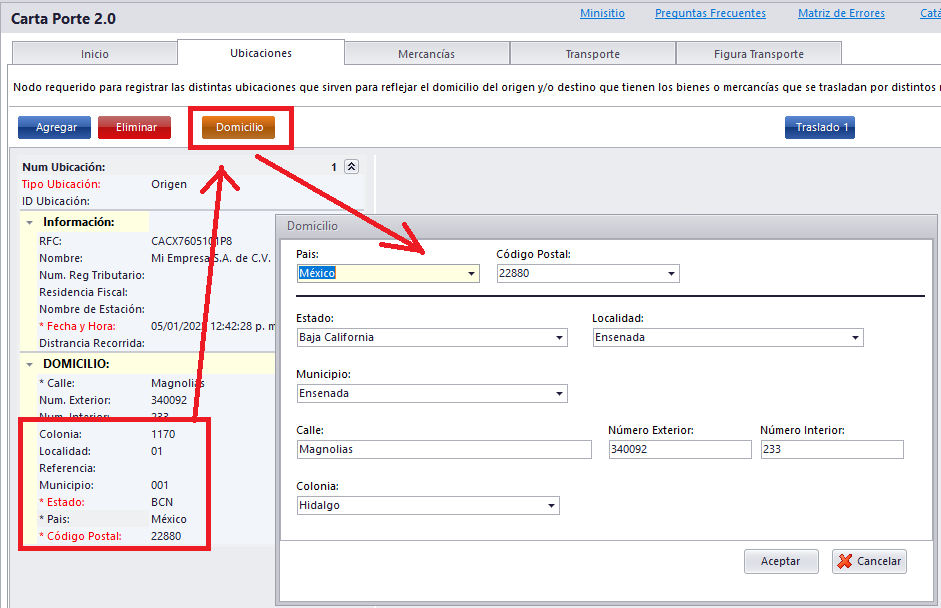This screenshot has height=608, width=941.
Task: Open the Código Postal dropdown
Action: (x=671, y=274)
